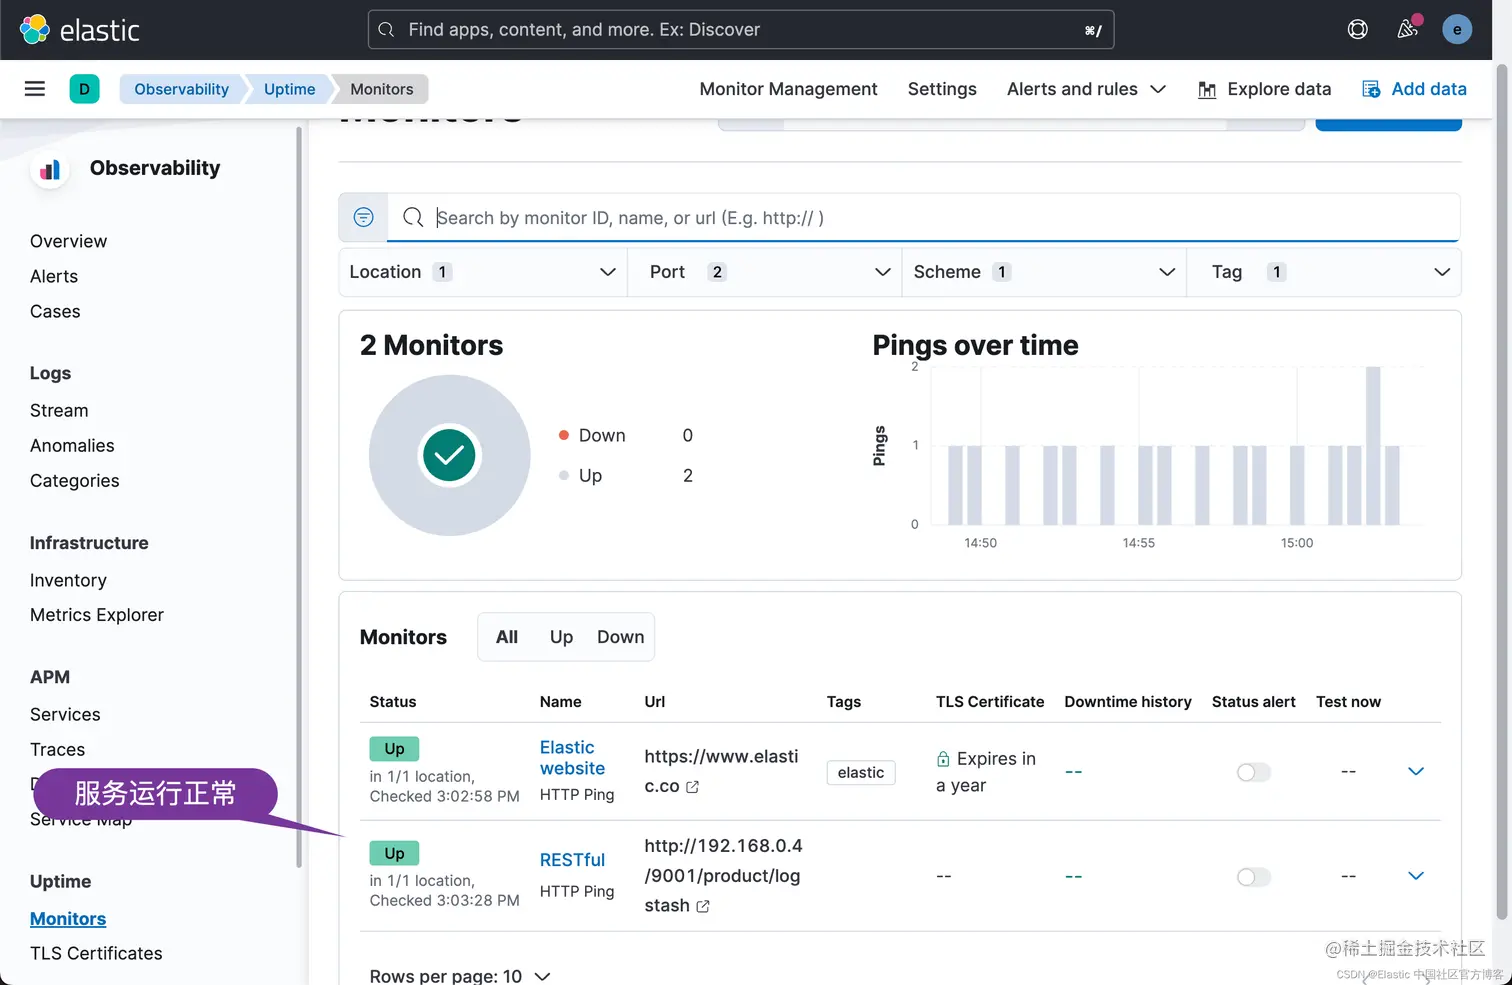
Task: Open the Alerts and rules dropdown
Action: (1087, 89)
